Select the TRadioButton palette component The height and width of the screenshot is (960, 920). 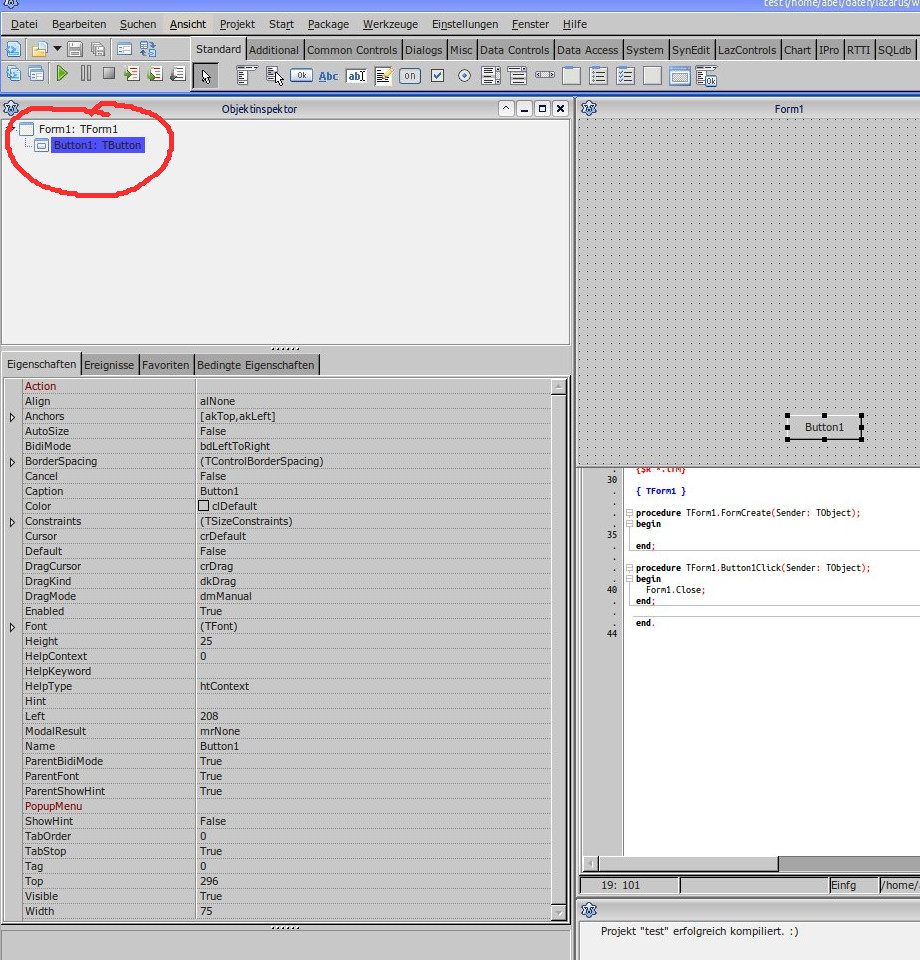pyautogui.click(x=464, y=75)
